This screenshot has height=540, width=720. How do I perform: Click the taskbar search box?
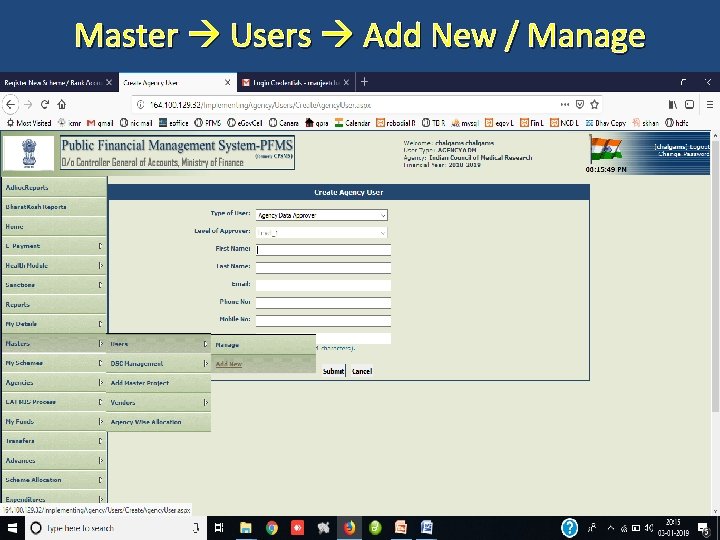[x=115, y=528]
